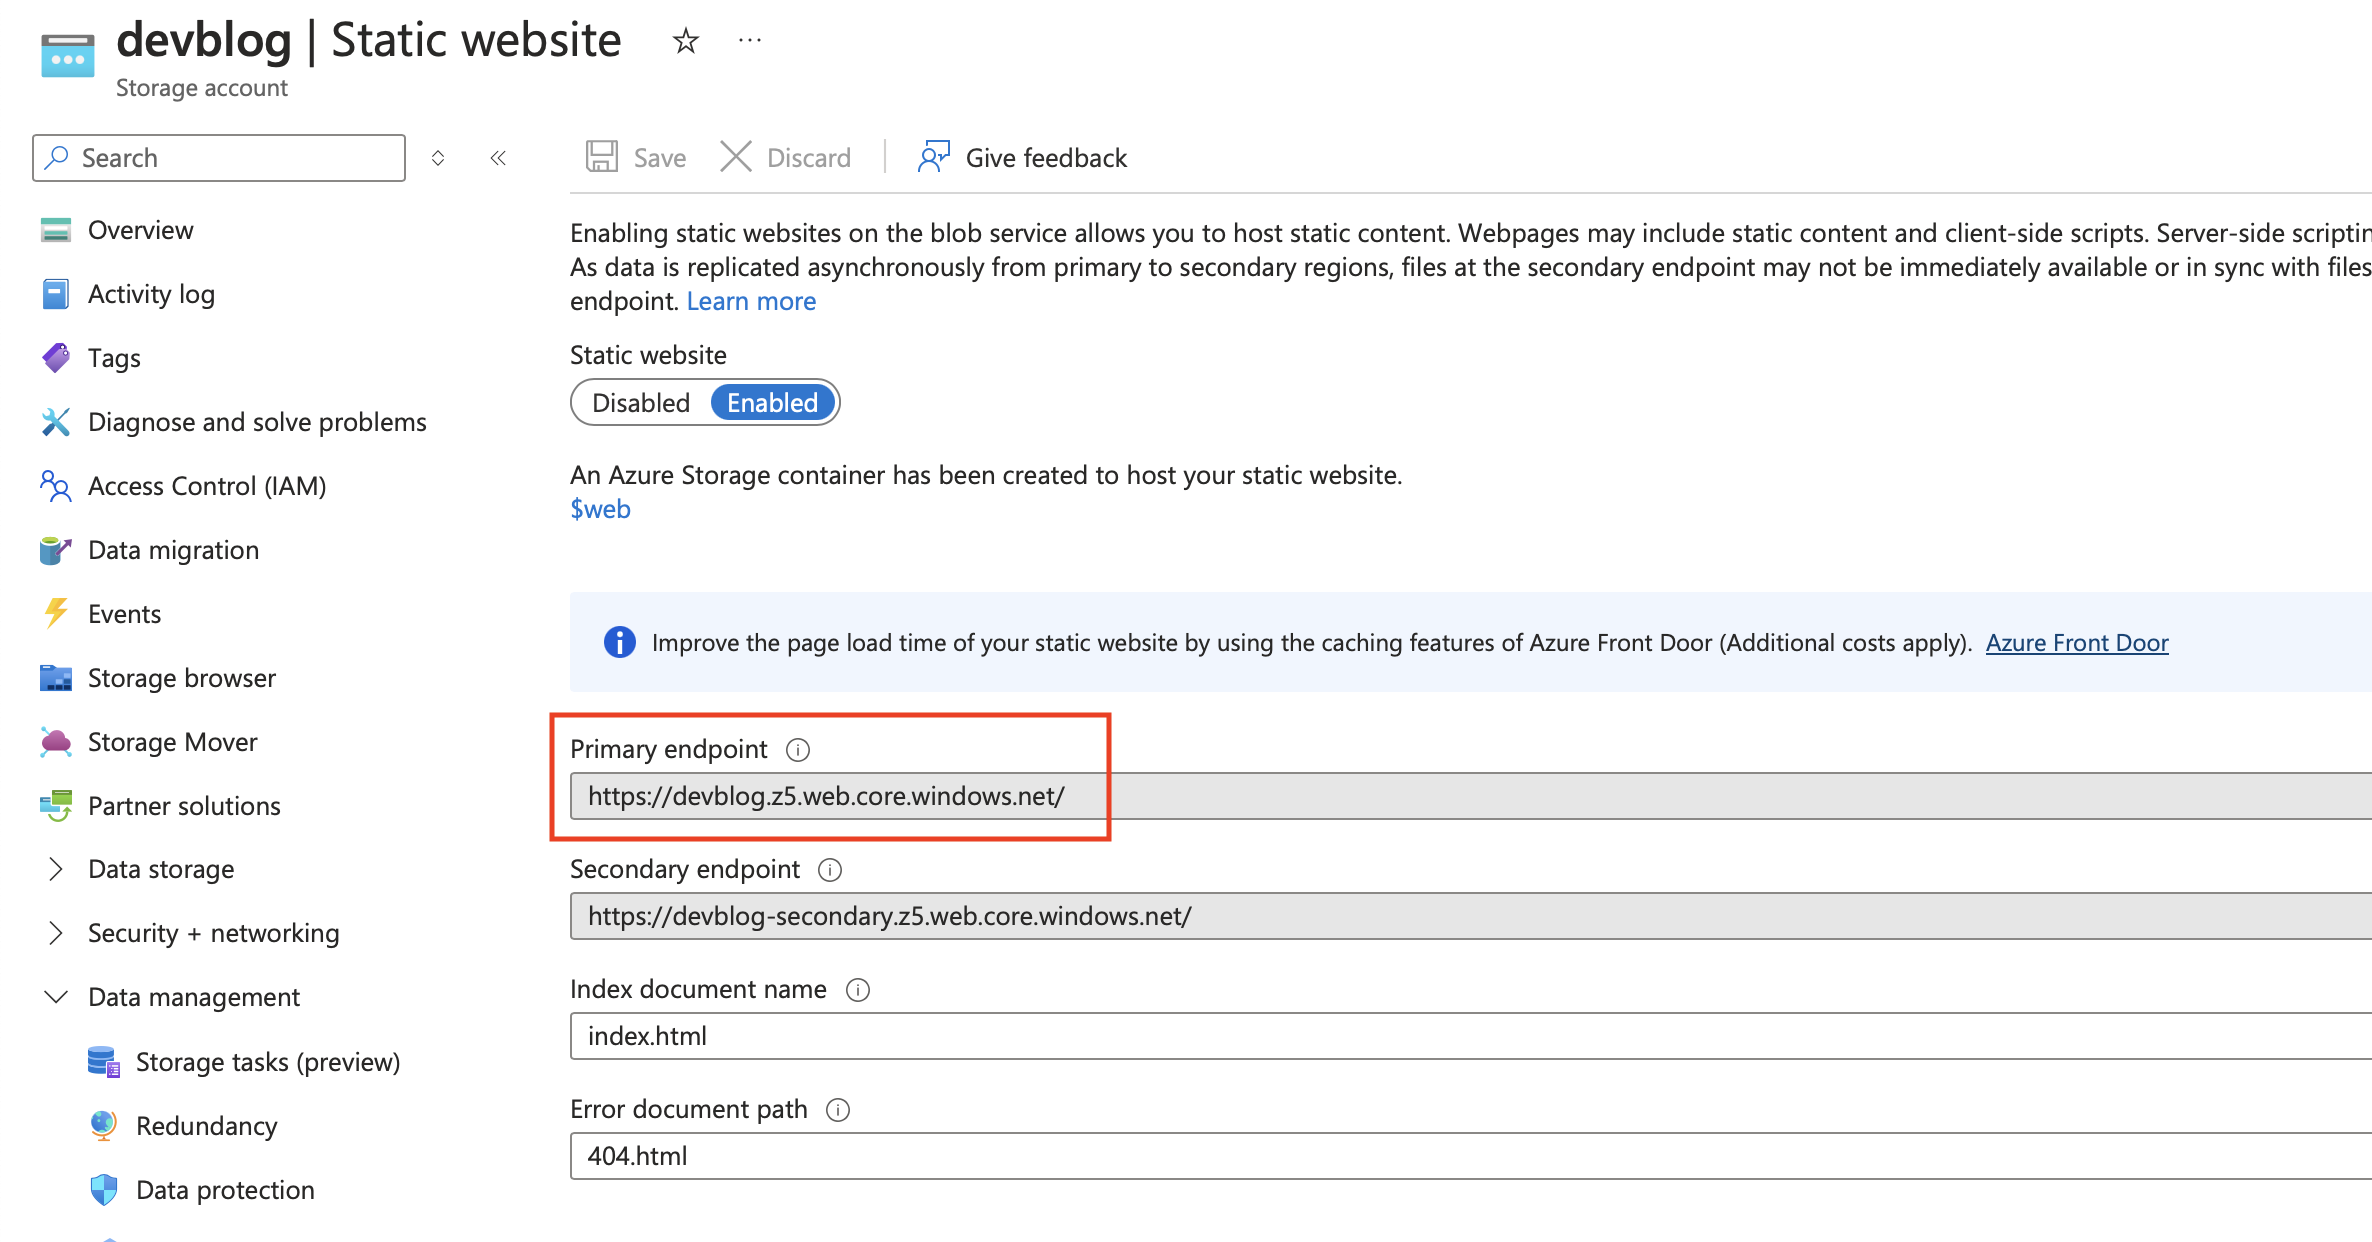Open the Azure Front Door link

[x=2076, y=643]
